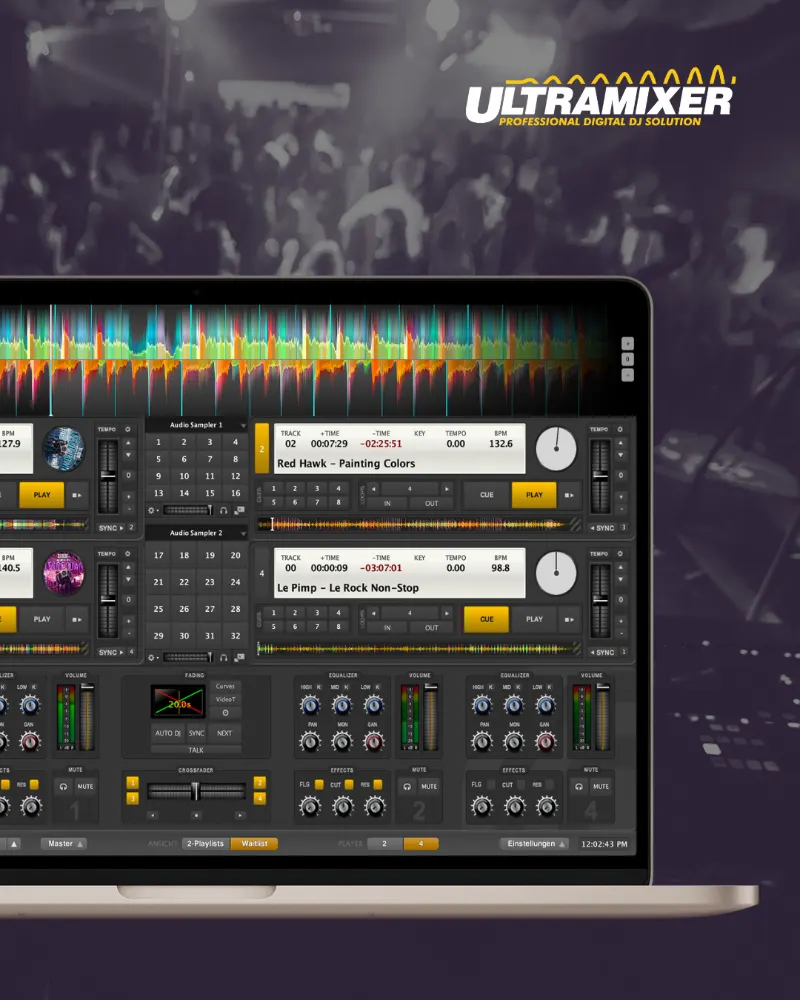Click the volume slider in Audio Sampler 1
The width and height of the screenshot is (800, 1000).
tap(188, 510)
